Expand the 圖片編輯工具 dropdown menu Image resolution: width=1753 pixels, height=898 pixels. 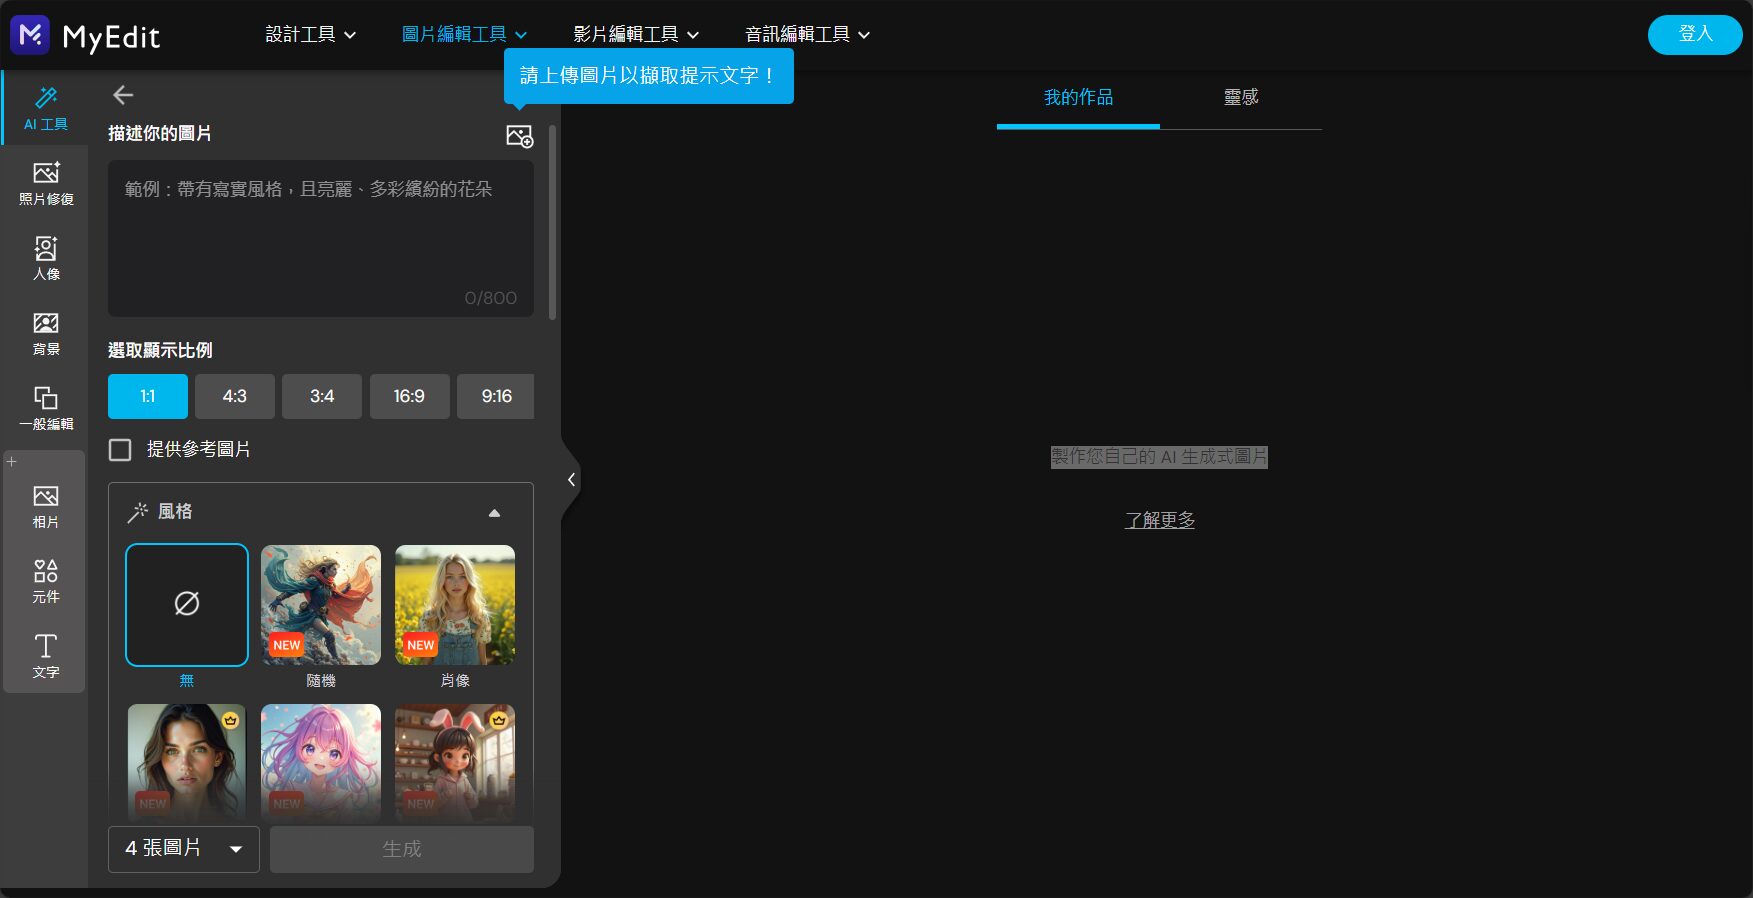tap(465, 34)
